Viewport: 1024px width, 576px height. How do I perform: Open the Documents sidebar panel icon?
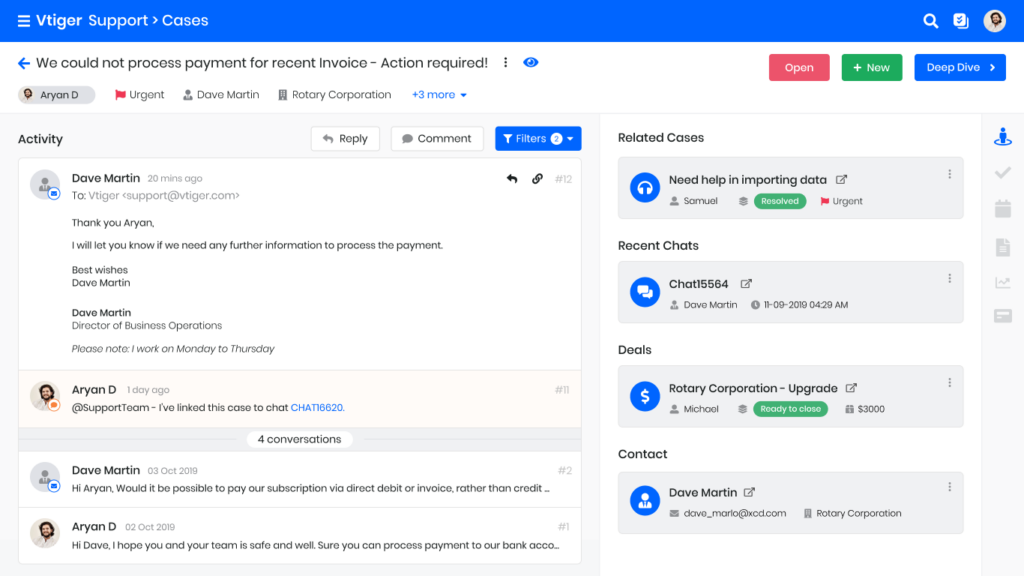[x=1003, y=244]
